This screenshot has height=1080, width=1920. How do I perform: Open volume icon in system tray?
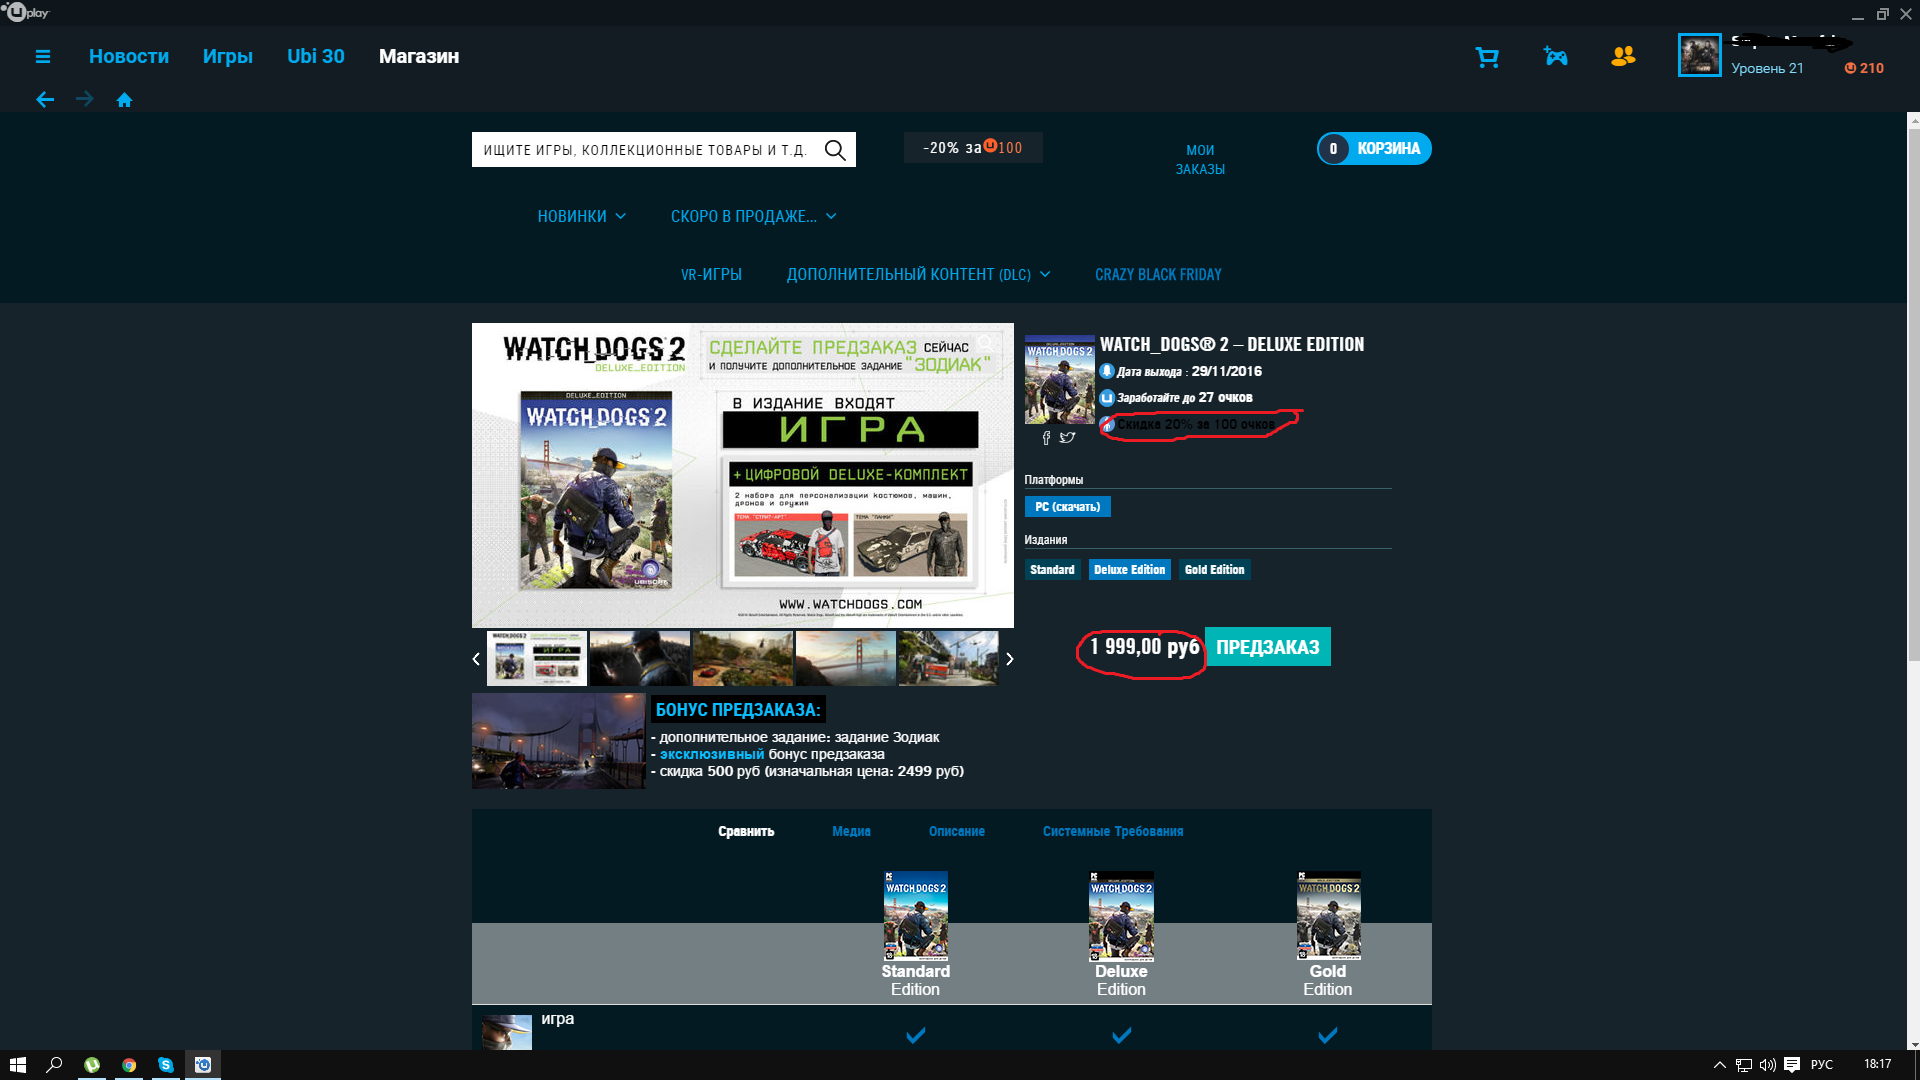click(x=1767, y=1065)
